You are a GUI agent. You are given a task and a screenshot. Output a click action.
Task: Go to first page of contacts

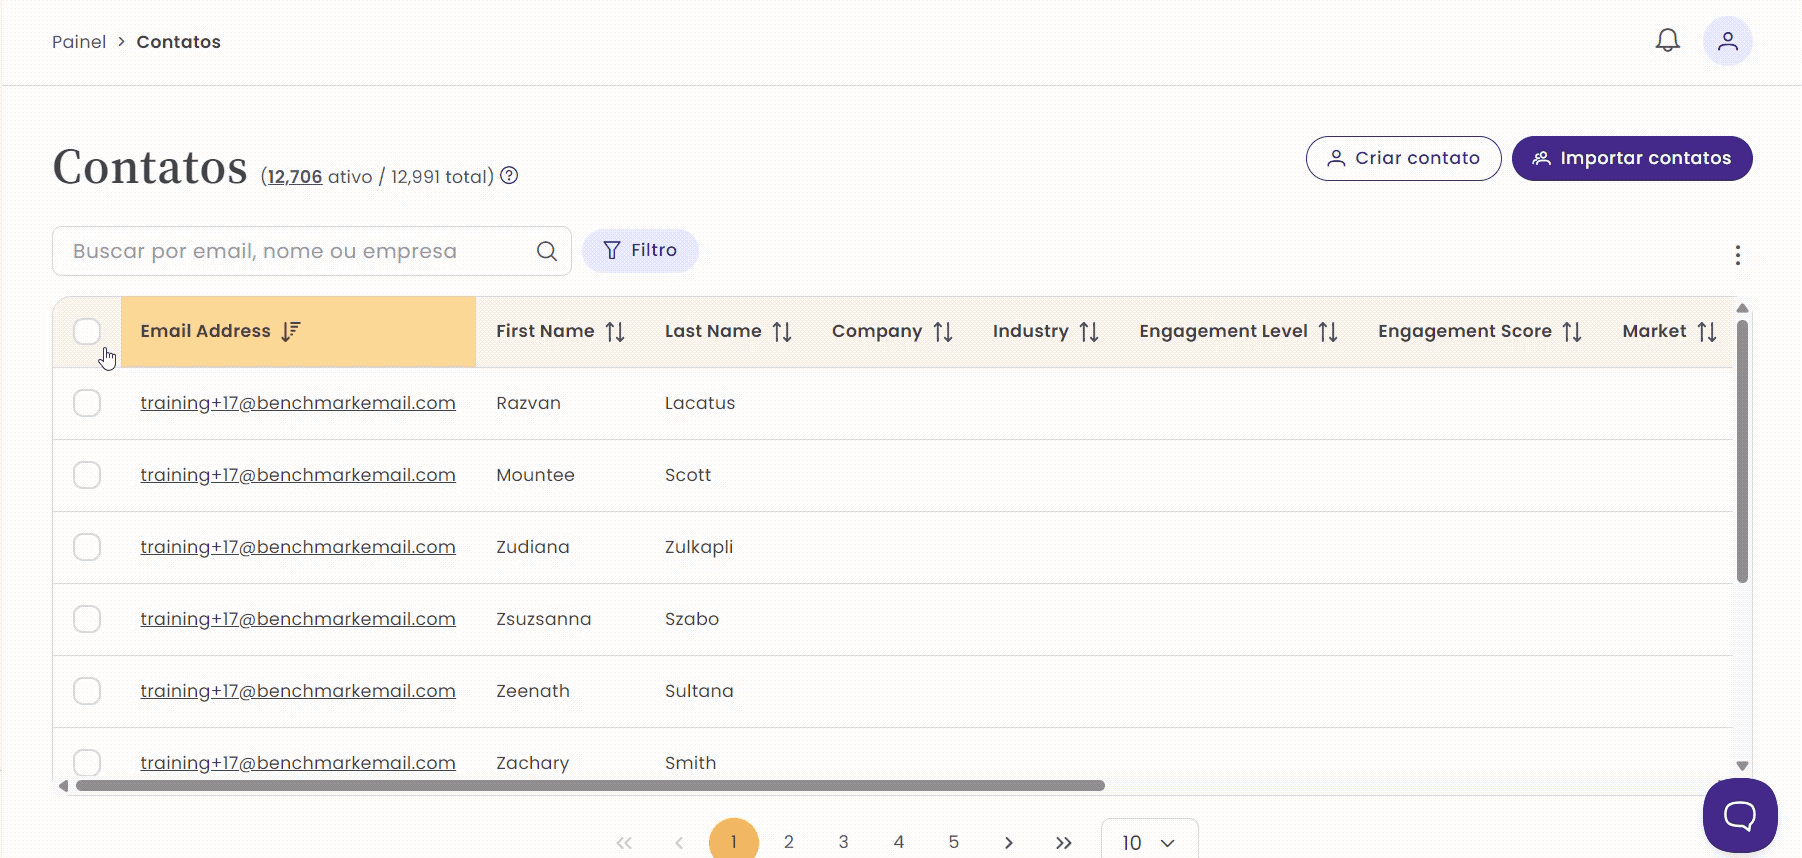(x=624, y=843)
